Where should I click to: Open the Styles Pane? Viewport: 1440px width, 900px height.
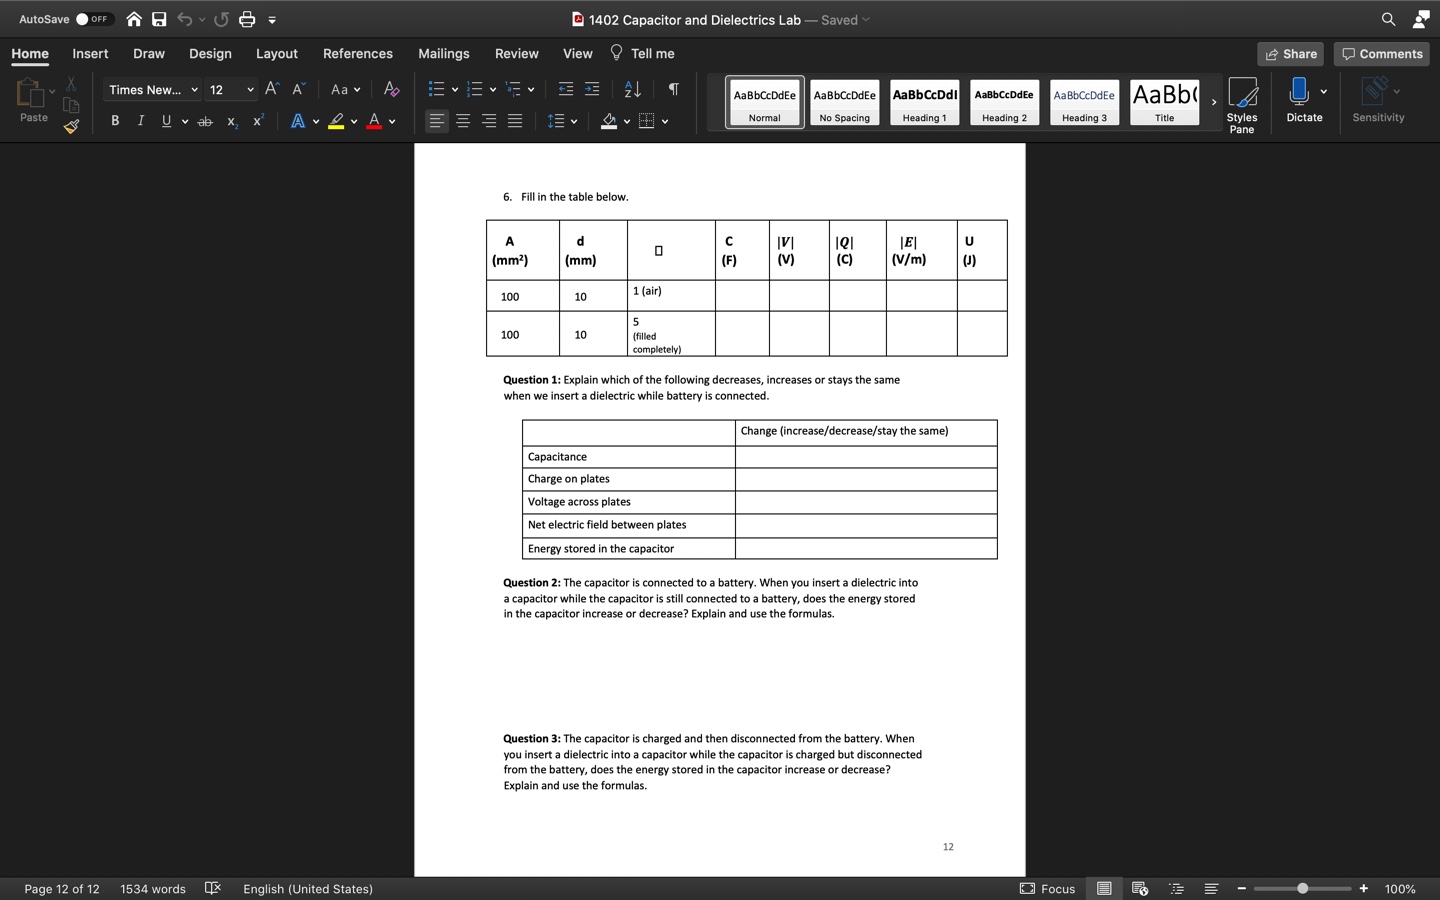1242,104
